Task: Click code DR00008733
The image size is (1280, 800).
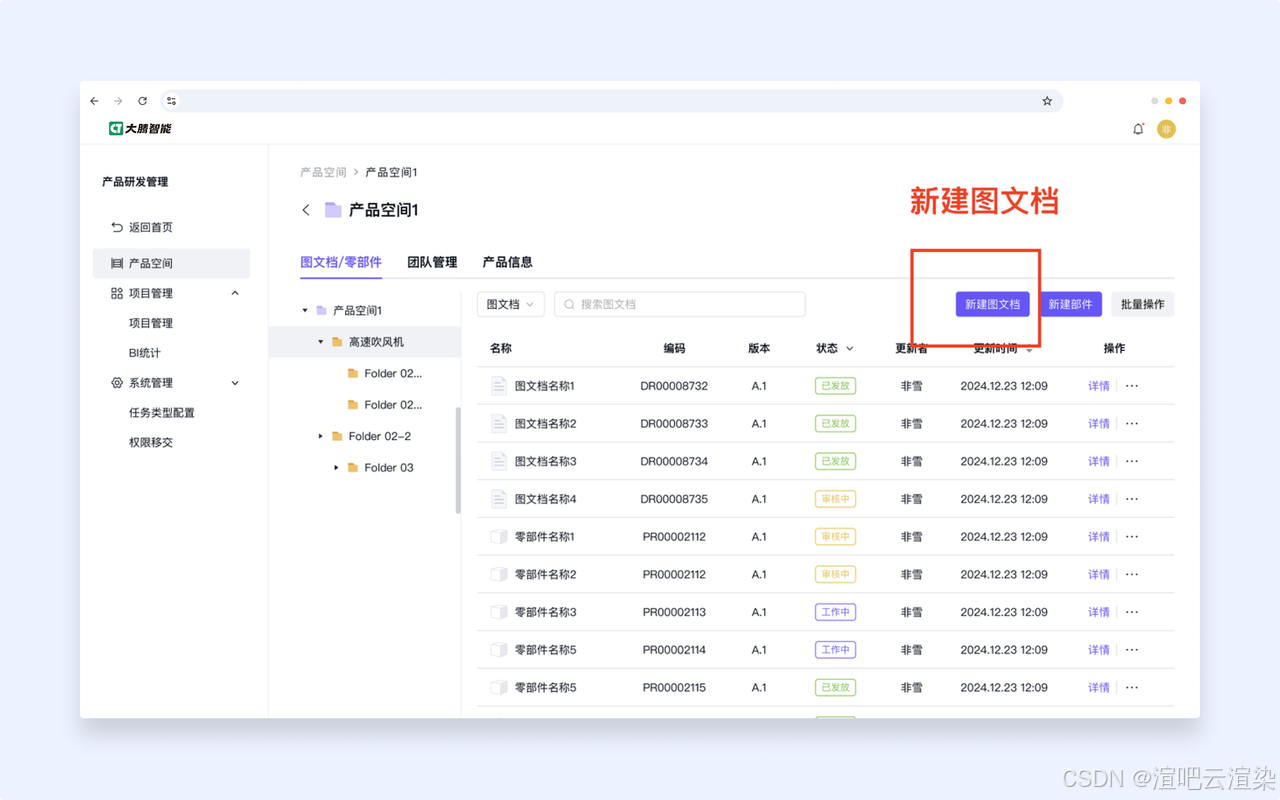Action: click(674, 424)
